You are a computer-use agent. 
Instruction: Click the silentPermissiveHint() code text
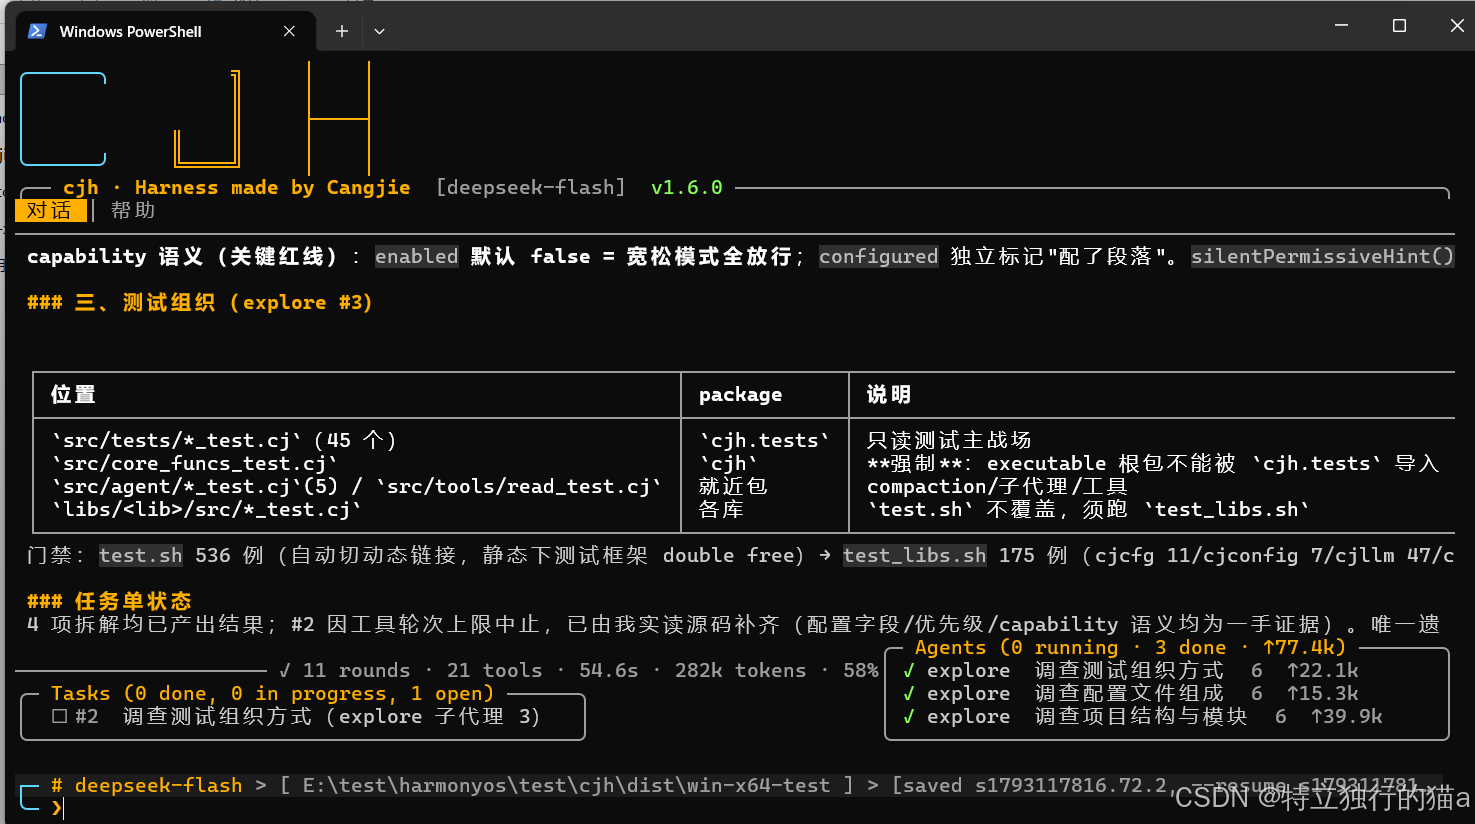point(1323,256)
